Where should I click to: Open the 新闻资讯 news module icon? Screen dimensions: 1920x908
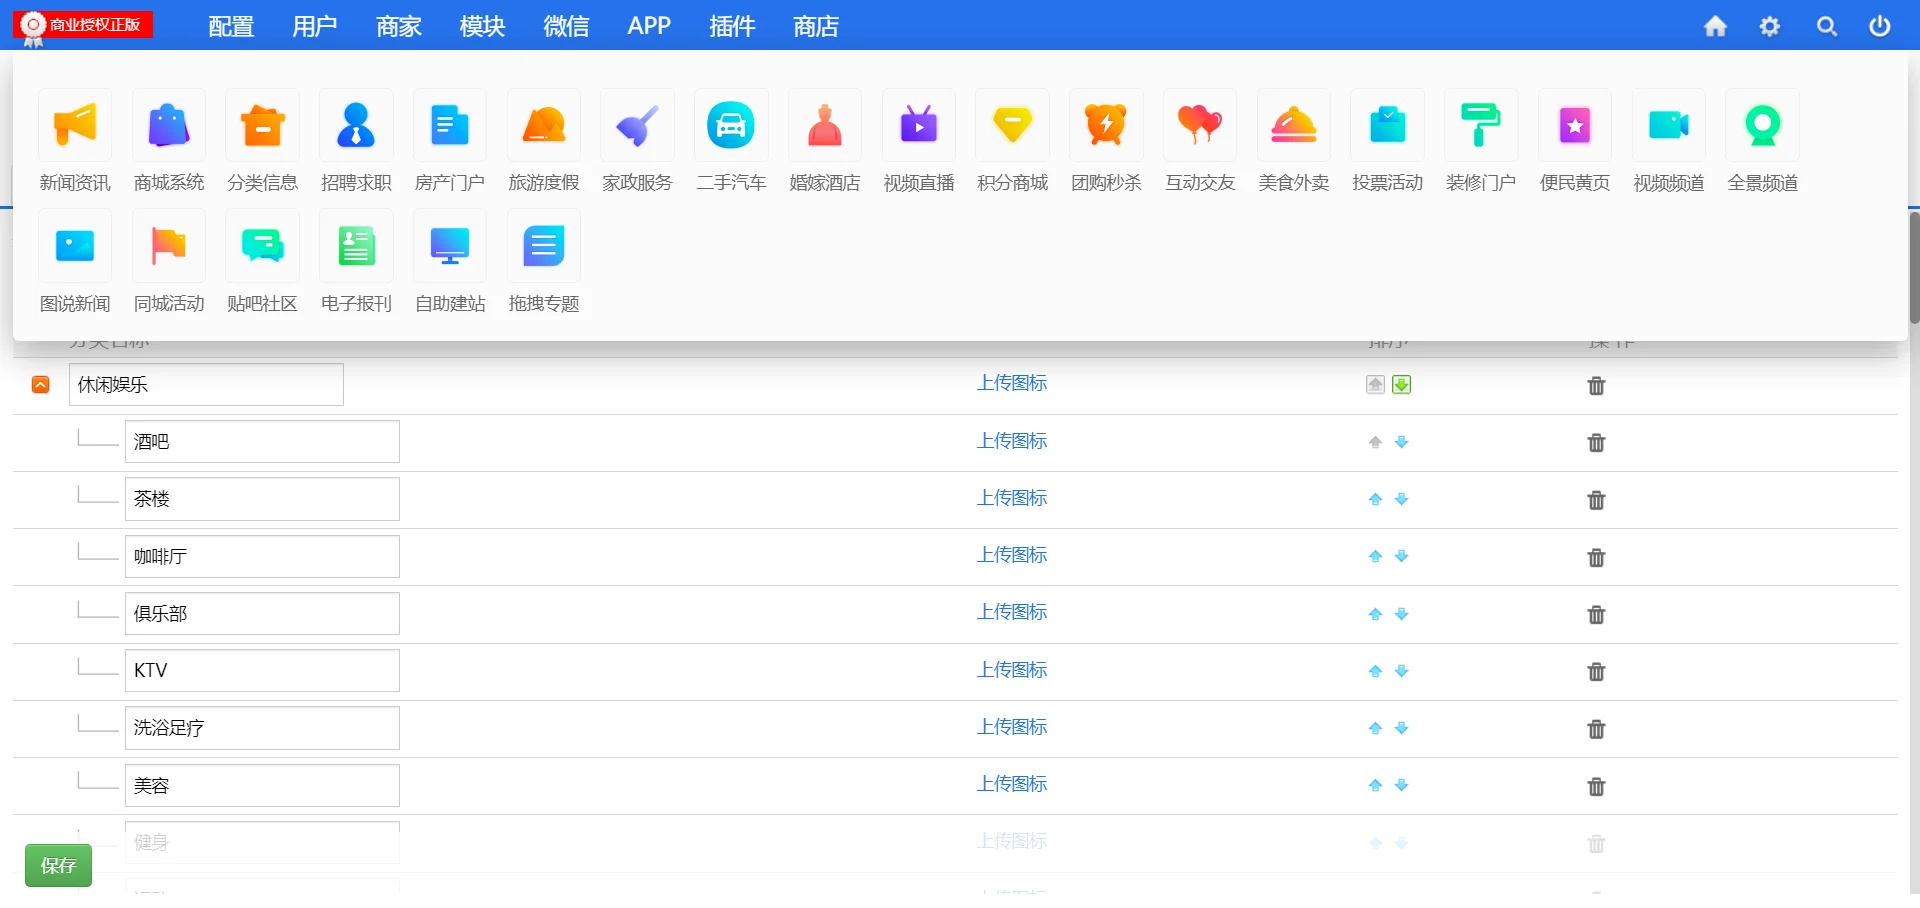click(75, 126)
